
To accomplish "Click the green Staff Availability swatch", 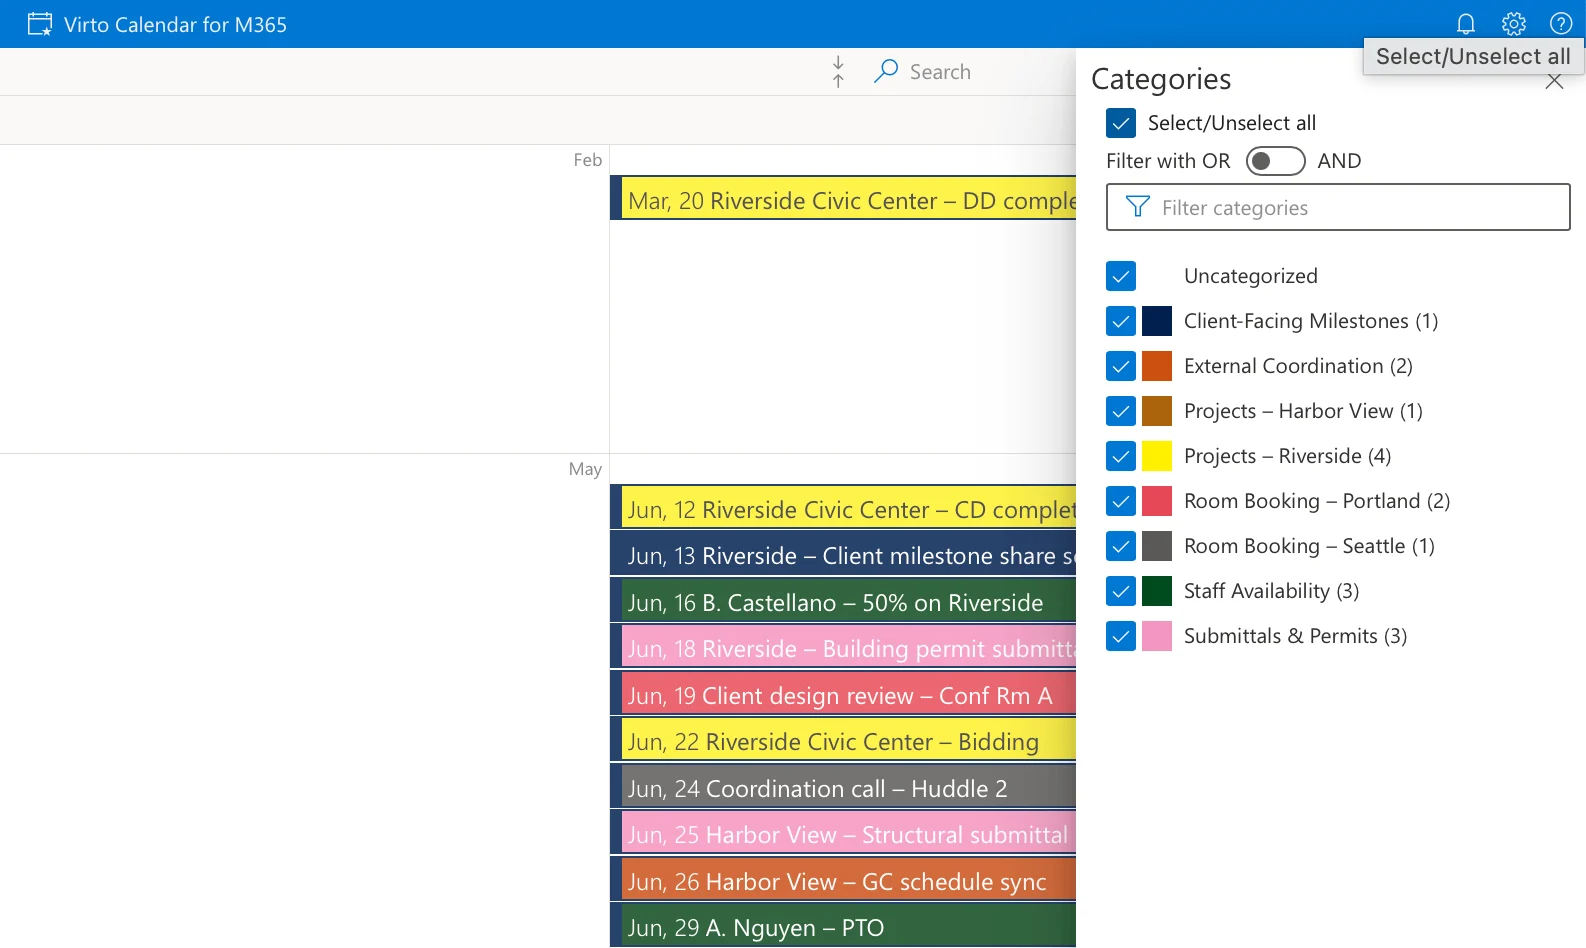I will [x=1157, y=591].
